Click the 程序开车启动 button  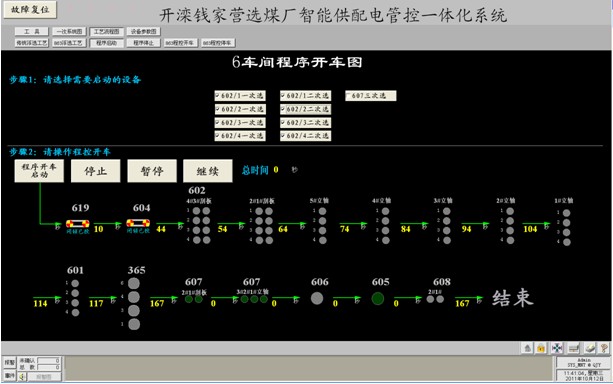[x=39, y=170]
